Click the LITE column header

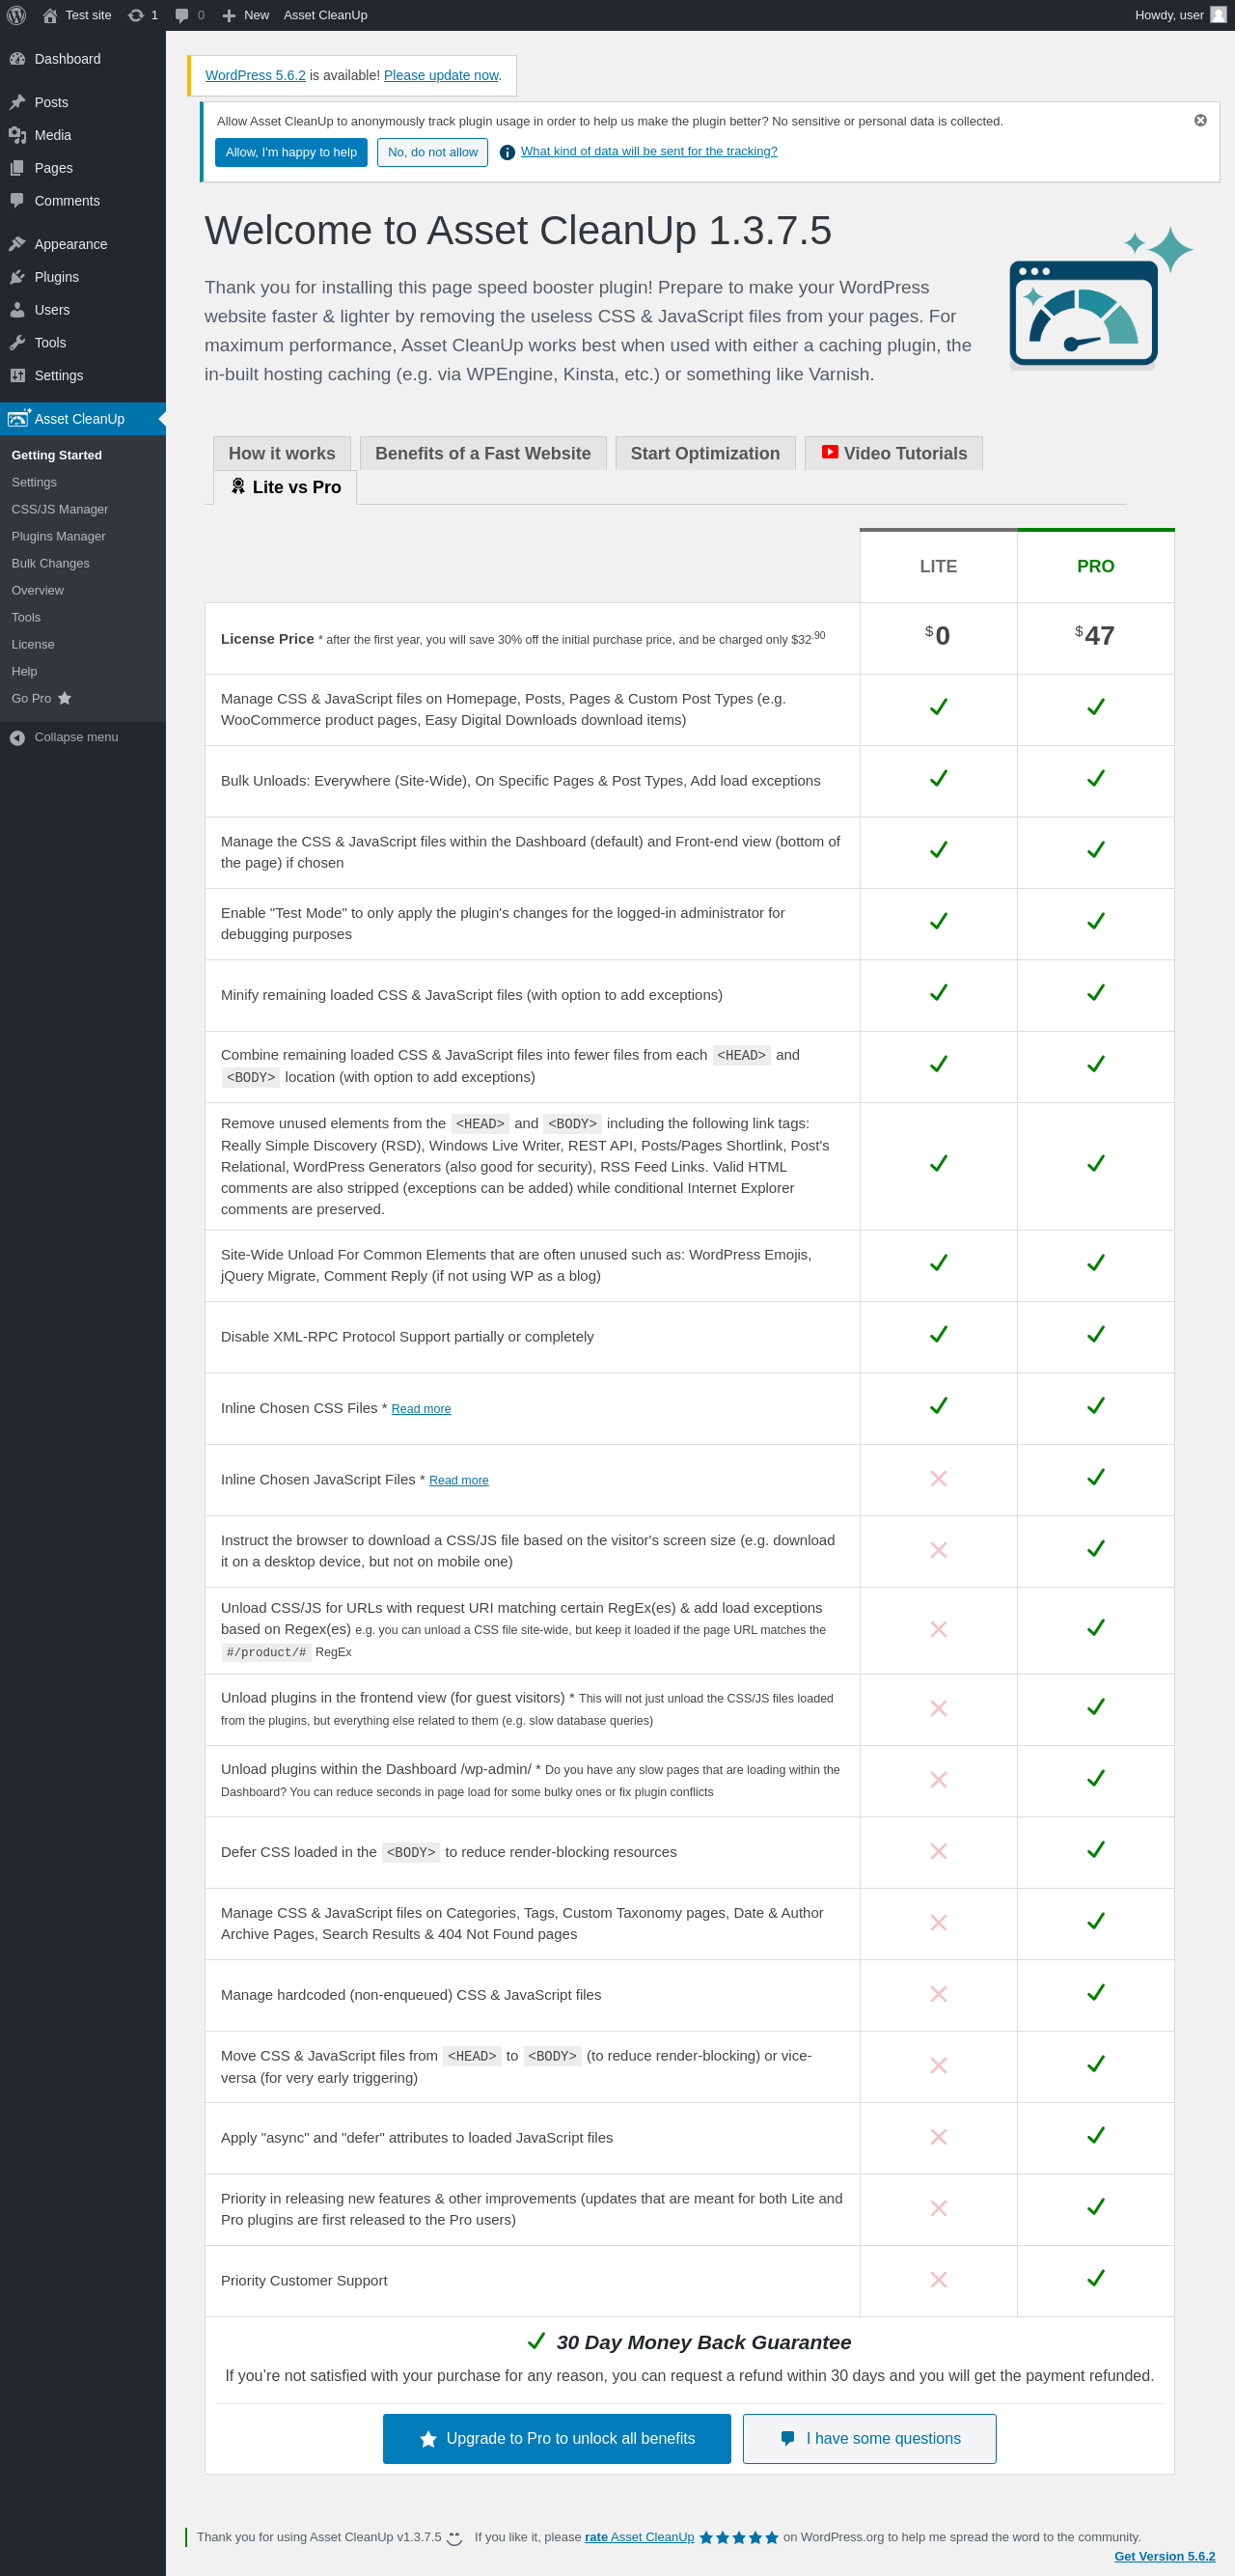tap(938, 566)
